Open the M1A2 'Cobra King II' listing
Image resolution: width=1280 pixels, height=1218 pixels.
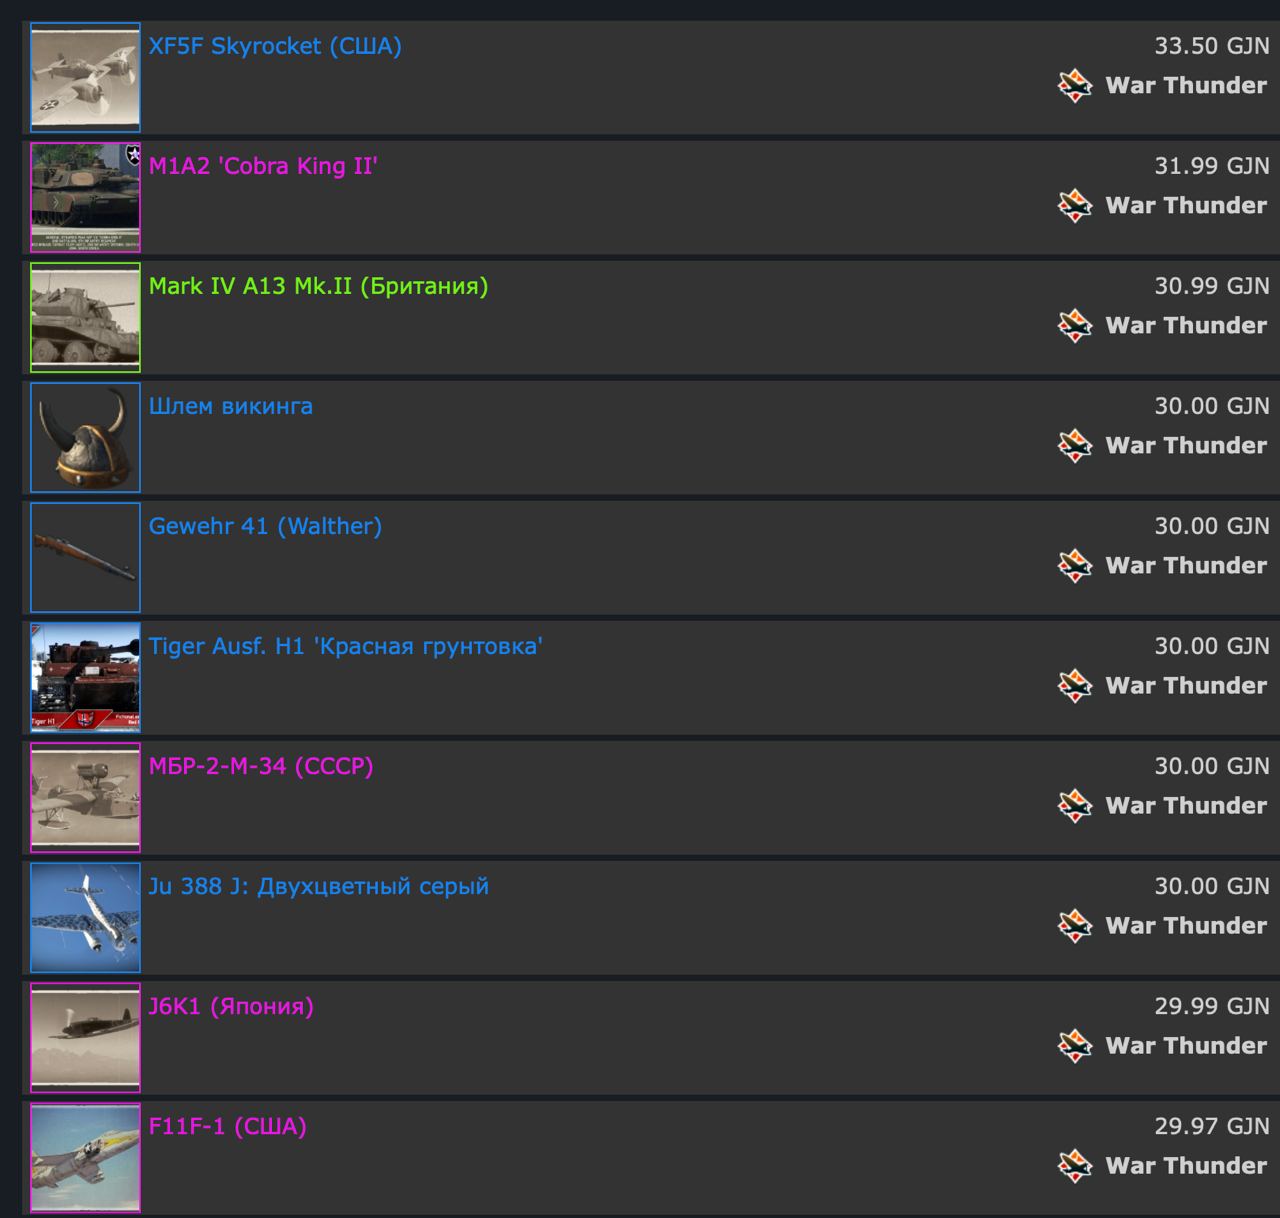click(x=263, y=166)
